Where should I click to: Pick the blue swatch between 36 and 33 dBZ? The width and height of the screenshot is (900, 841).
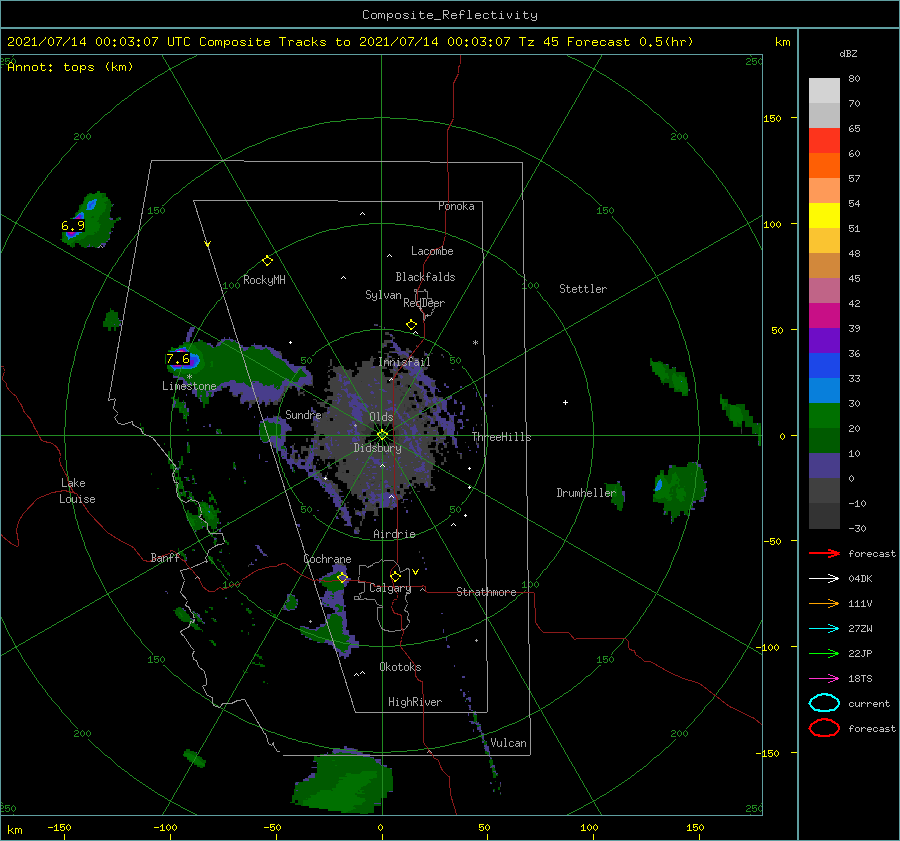(x=824, y=365)
